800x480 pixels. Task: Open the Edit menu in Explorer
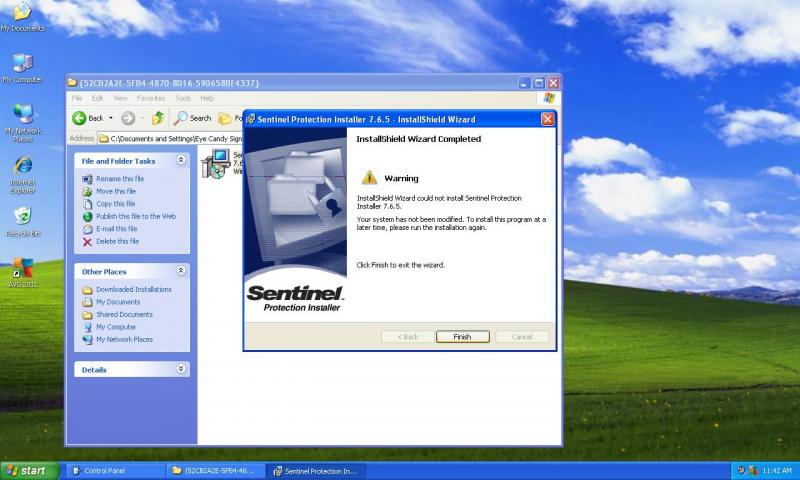(97, 98)
